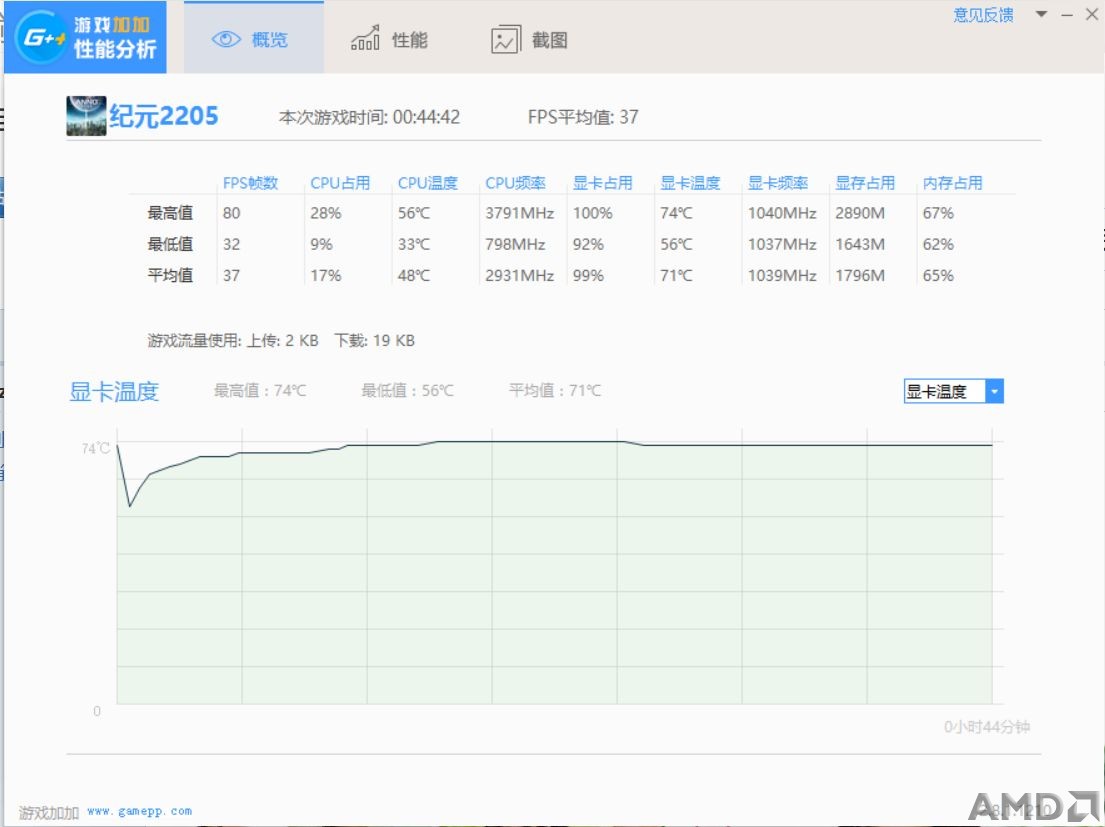Click the chart's 最高值：74℃ label
Image resolution: width=1105 pixels, height=827 pixels.
[x=260, y=390]
